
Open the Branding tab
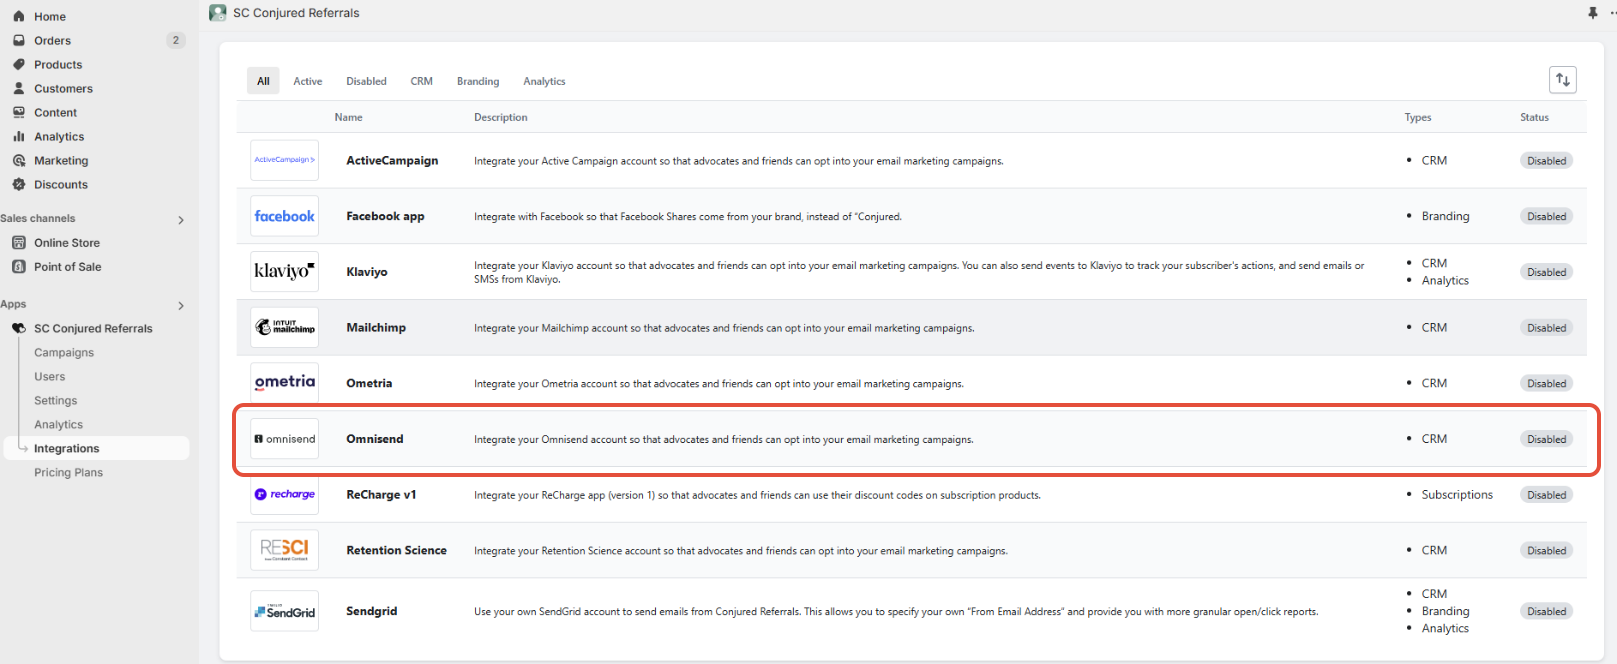[x=478, y=81]
